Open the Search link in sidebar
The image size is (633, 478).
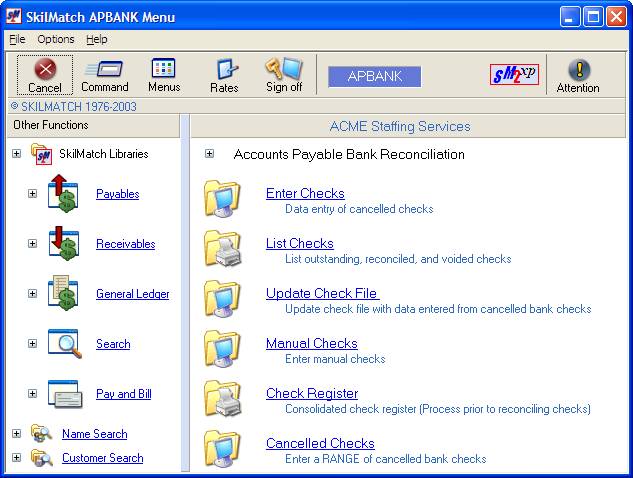[113, 344]
